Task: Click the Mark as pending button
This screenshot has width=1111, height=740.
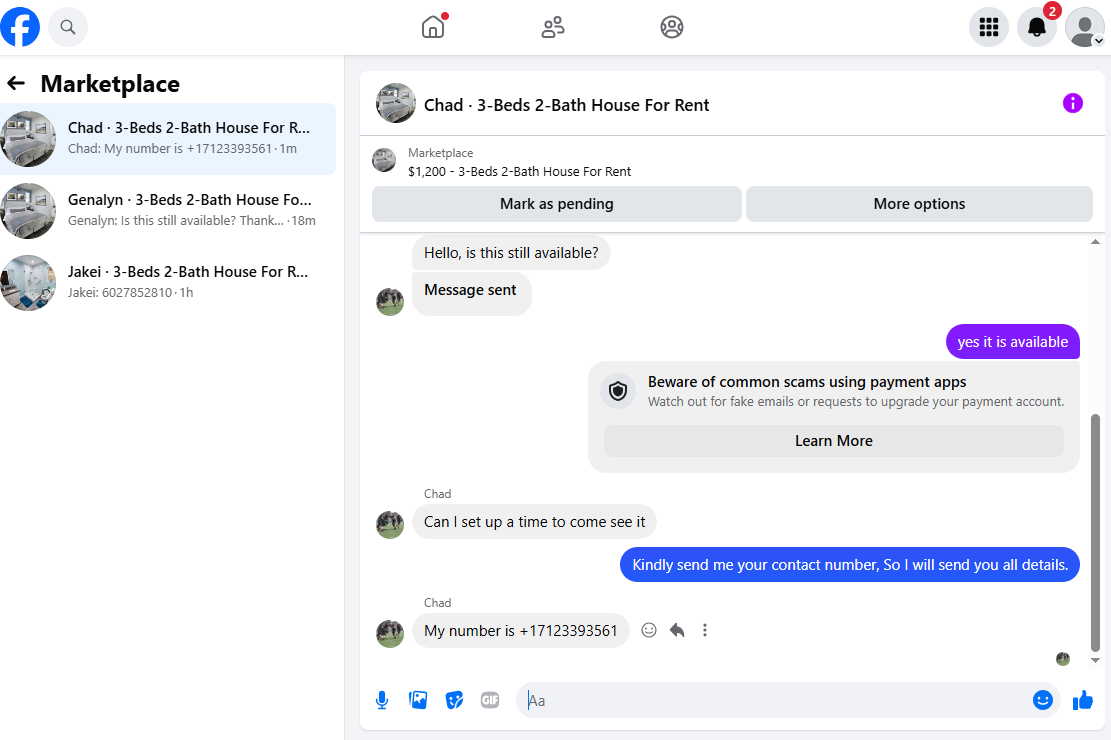Action: tap(557, 204)
